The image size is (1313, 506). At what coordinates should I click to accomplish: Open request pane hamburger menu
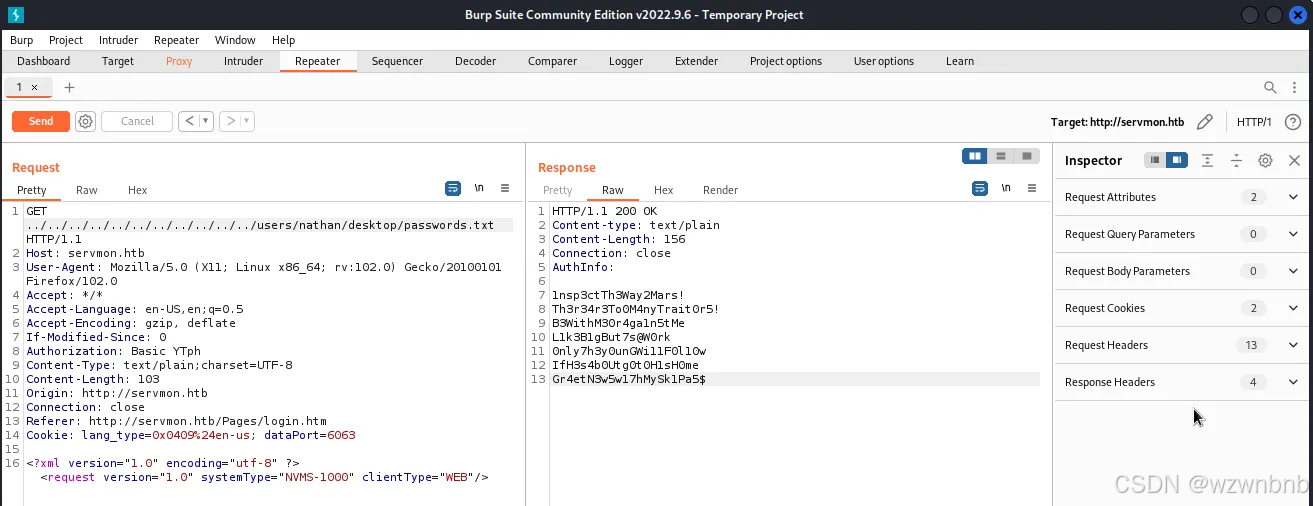pos(505,188)
